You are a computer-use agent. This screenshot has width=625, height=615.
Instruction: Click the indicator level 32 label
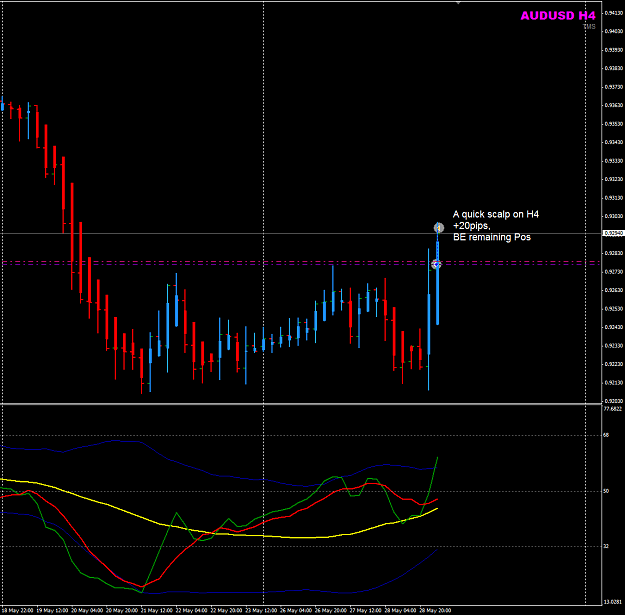(606, 546)
